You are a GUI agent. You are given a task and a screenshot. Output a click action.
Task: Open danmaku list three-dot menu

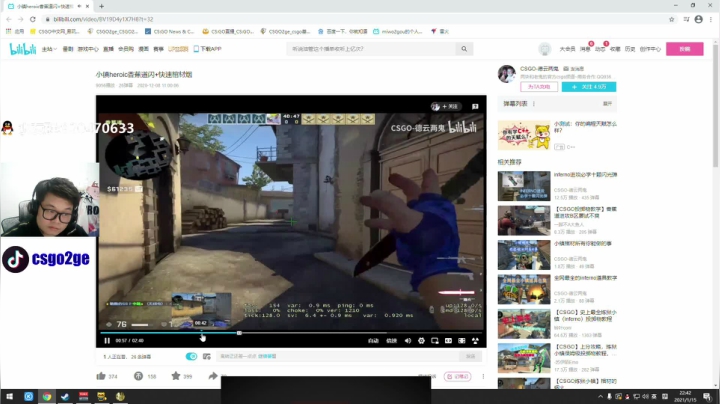click(x=534, y=104)
